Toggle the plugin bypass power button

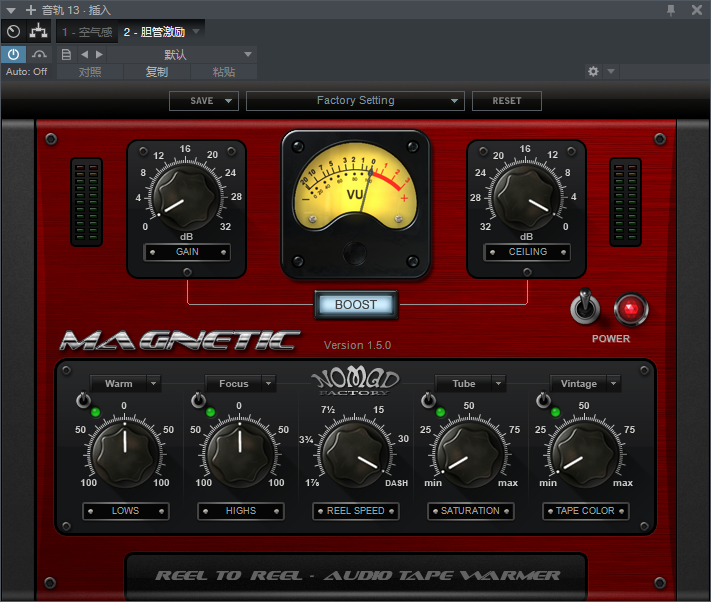point(13,54)
